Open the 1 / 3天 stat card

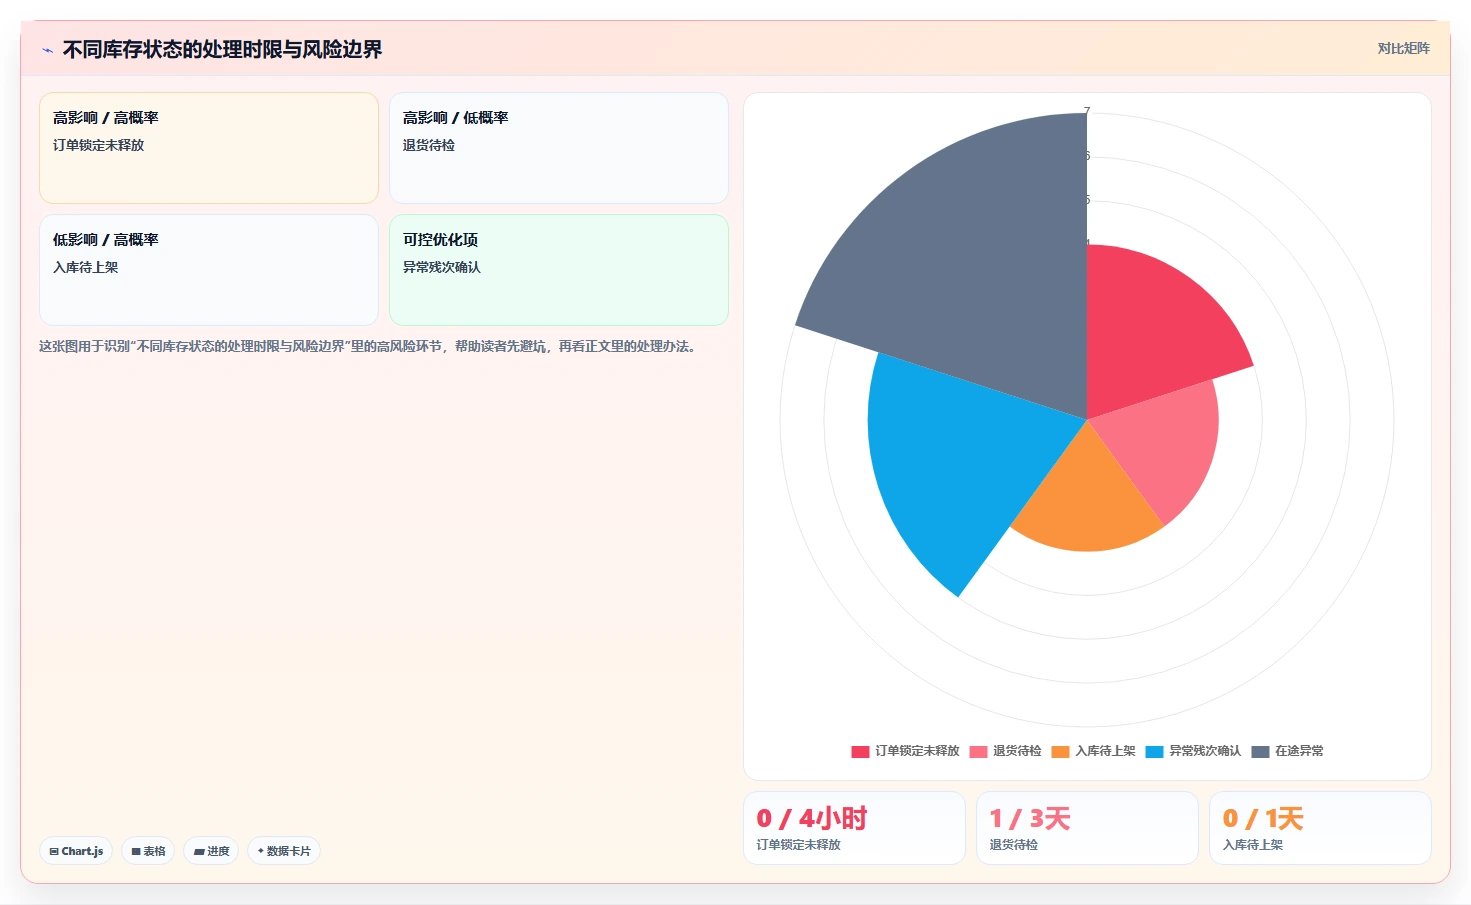[1087, 828]
